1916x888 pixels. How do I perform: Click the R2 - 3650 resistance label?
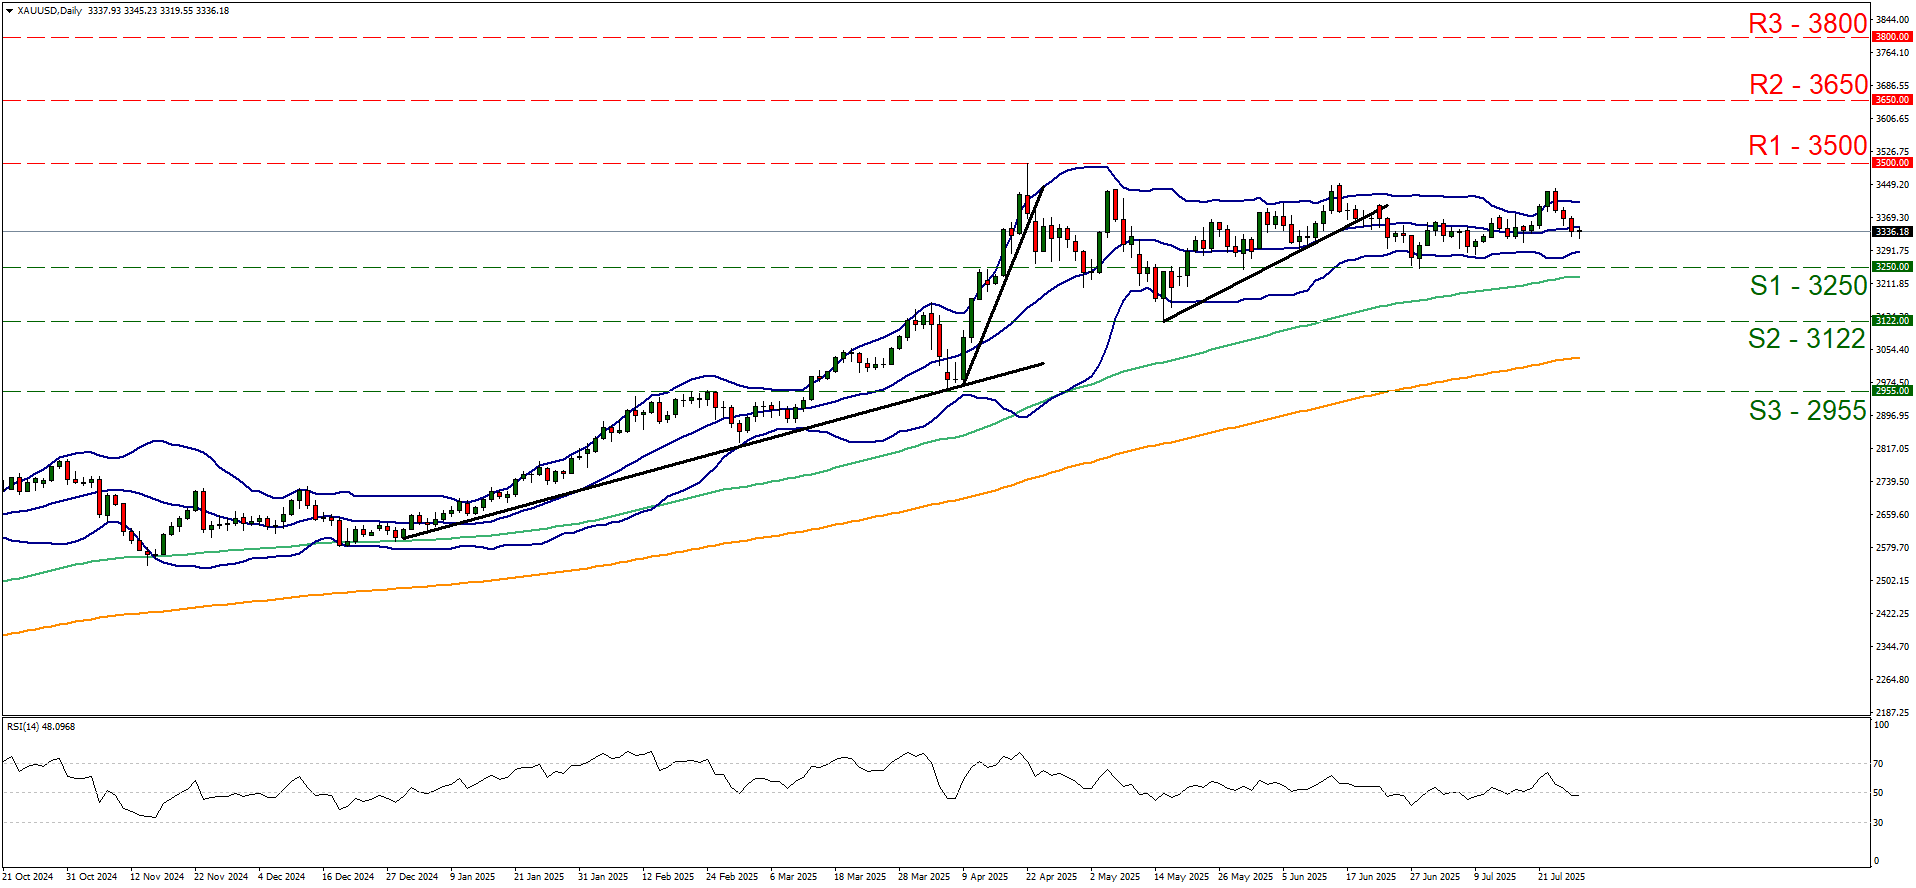coord(1808,84)
